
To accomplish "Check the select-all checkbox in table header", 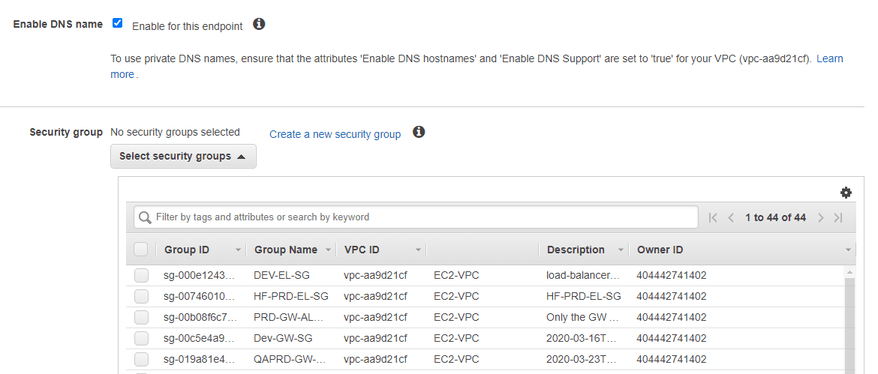I will point(141,249).
